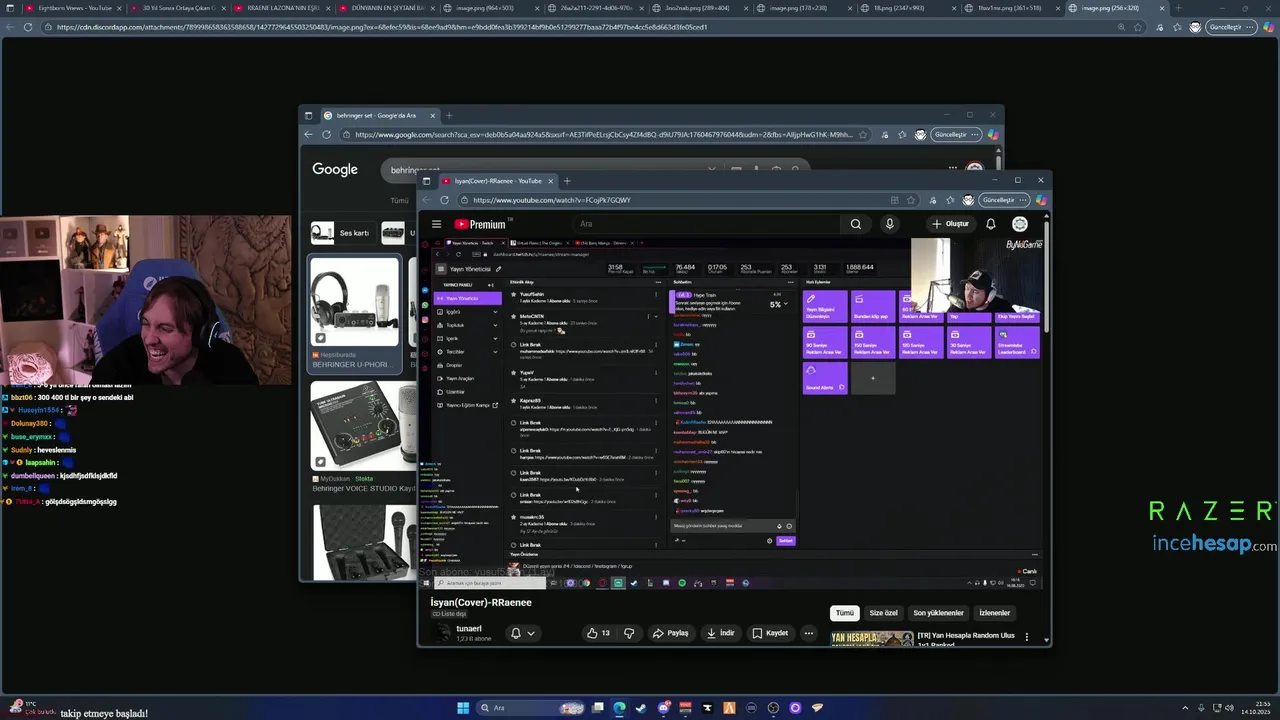The width and height of the screenshot is (1280, 720).
Task: Reload page in the Google window
Action: (326, 134)
